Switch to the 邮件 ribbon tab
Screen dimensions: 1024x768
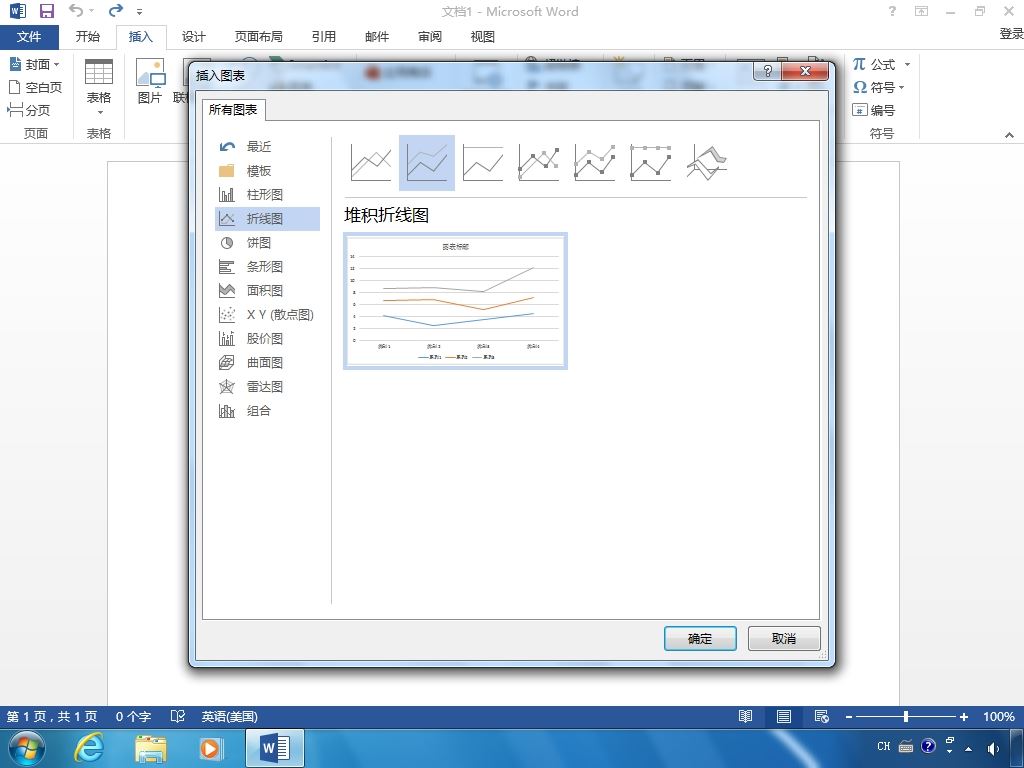pyautogui.click(x=377, y=37)
